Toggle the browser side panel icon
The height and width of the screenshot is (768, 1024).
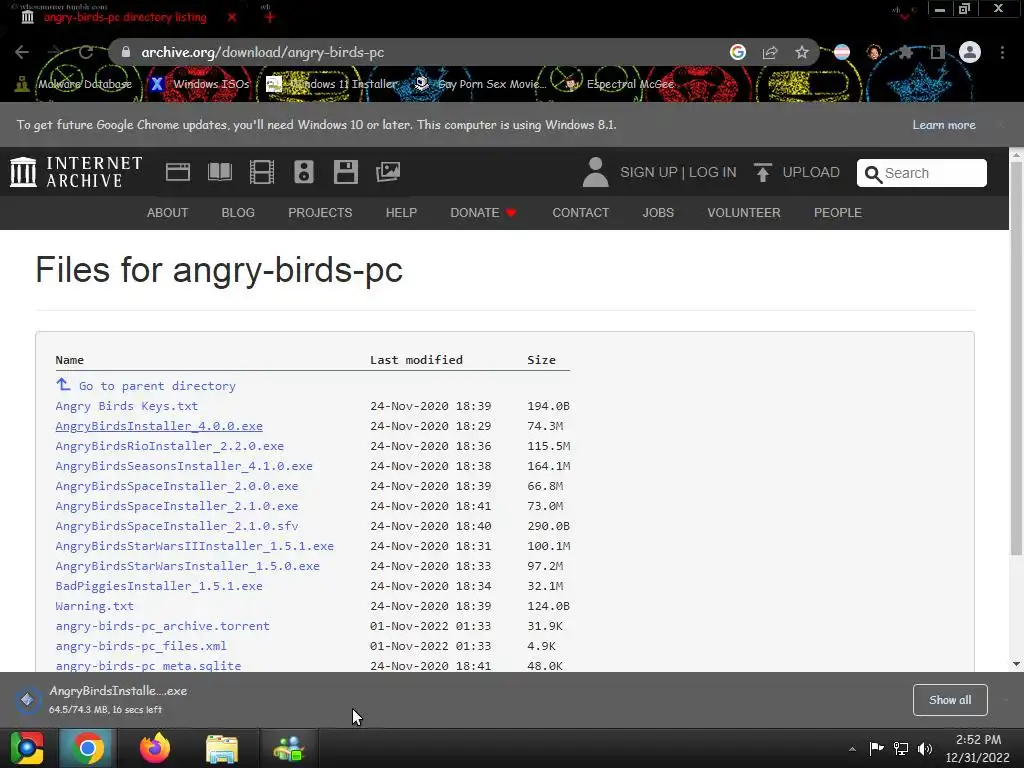pyautogui.click(x=938, y=52)
